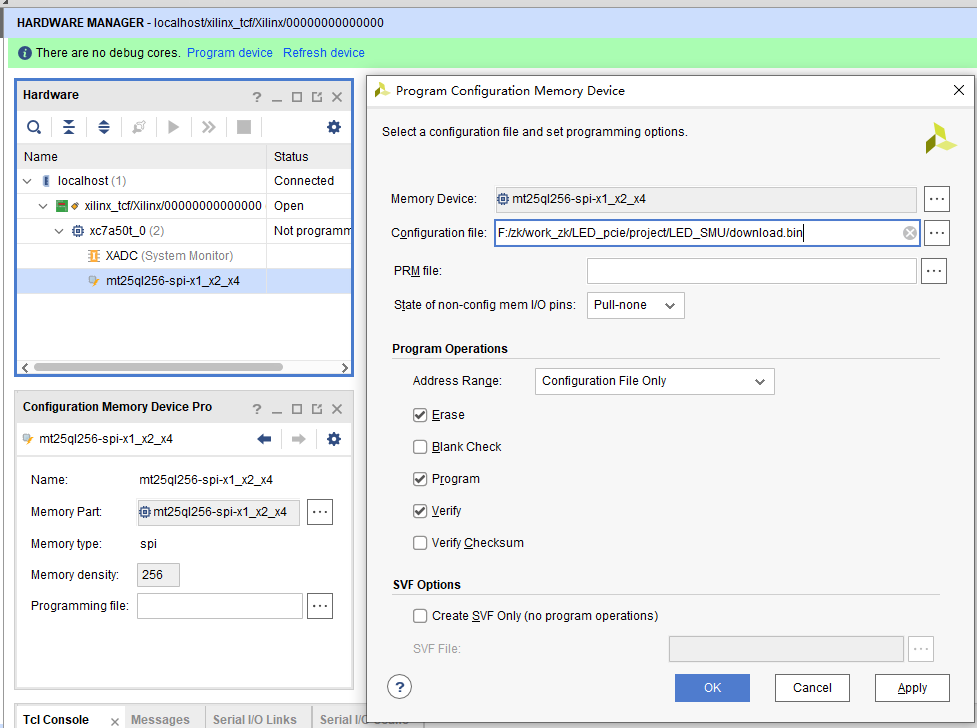Collapse xilinx_tcf tree node
Image resolution: width=977 pixels, height=728 pixels.
click(x=43, y=206)
